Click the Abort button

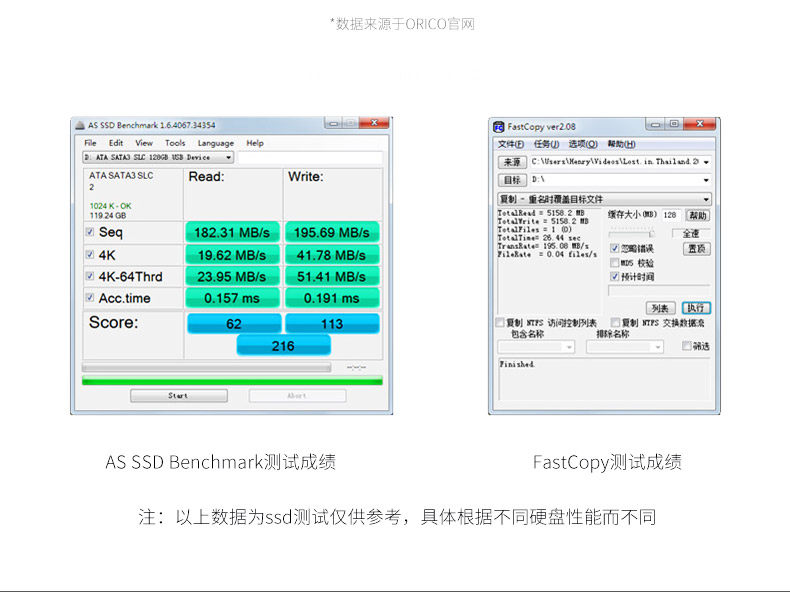[297, 396]
